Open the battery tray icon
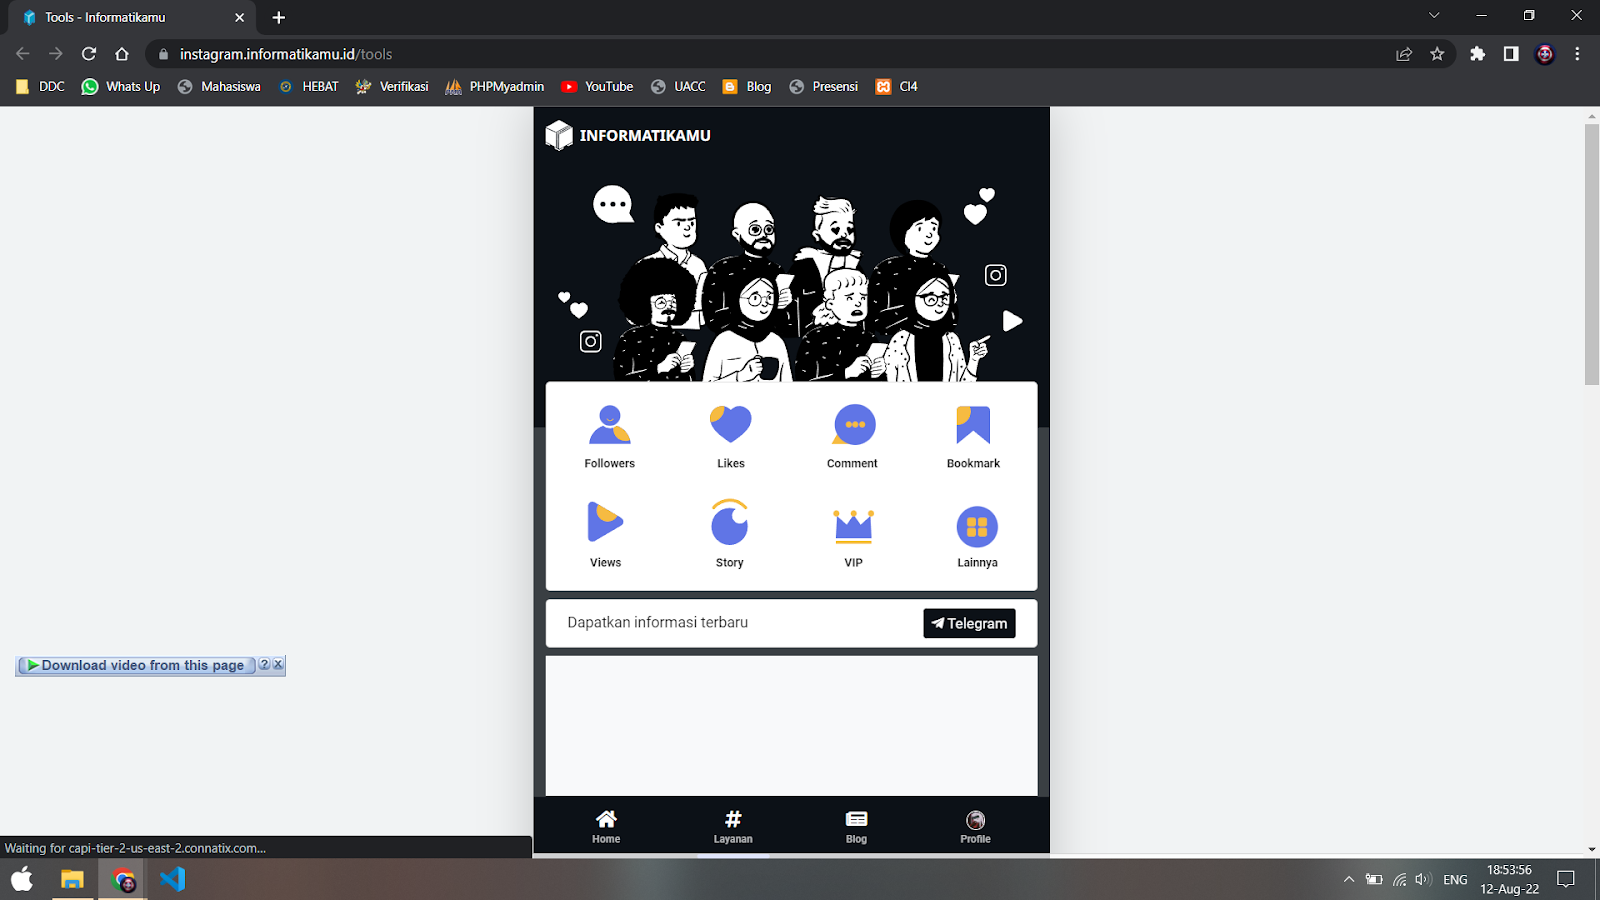The image size is (1600, 900). 1374,880
